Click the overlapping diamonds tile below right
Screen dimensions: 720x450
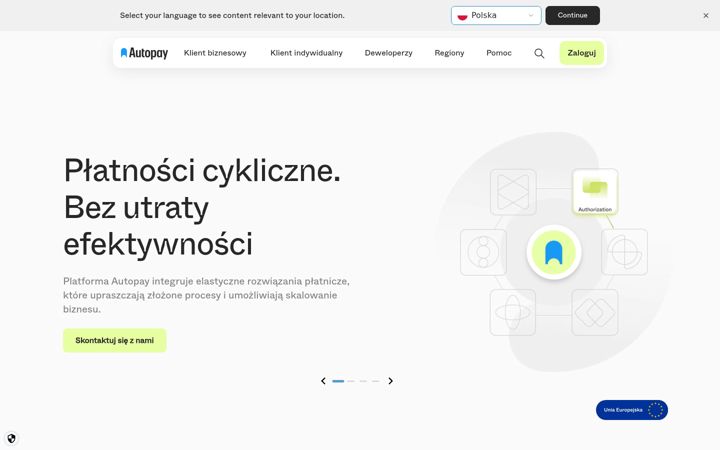click(x=595, y=312)
